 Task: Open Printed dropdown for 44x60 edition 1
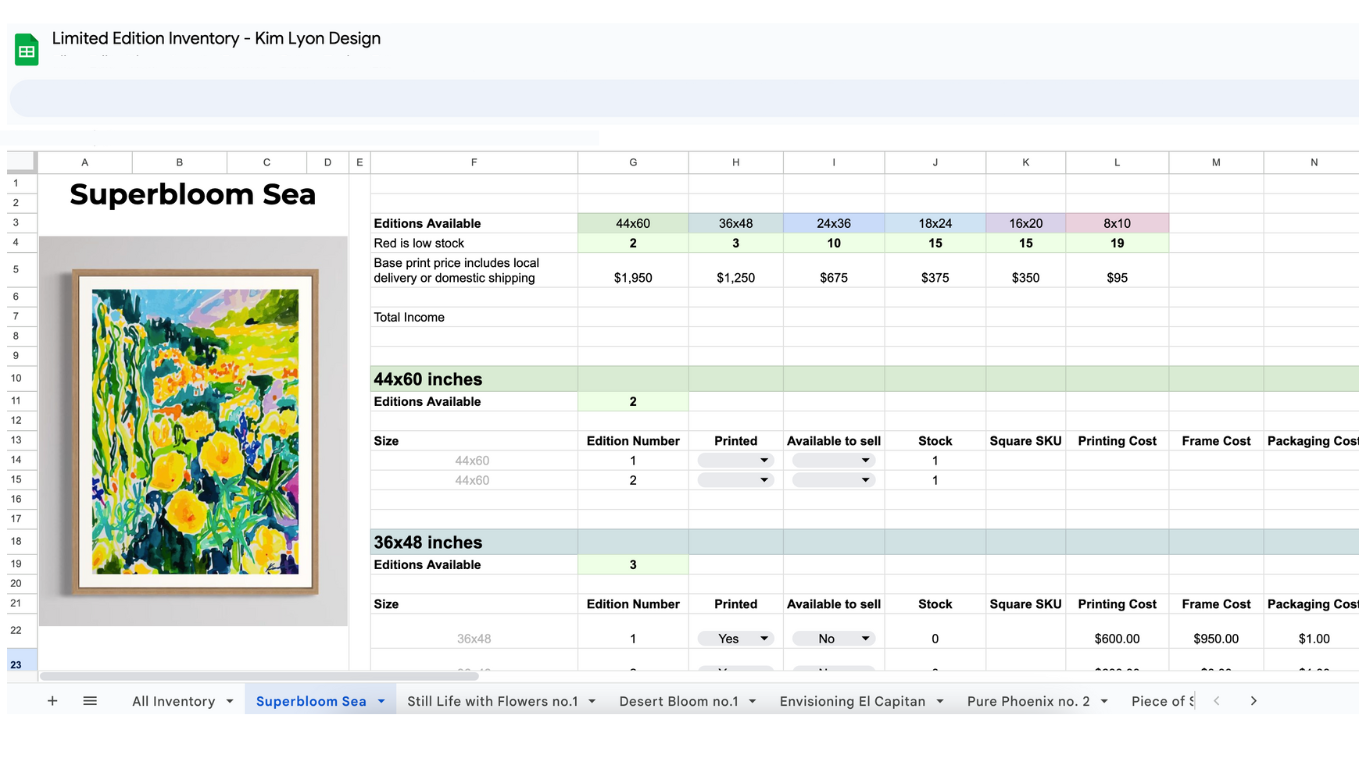click(x=736, y=461)
